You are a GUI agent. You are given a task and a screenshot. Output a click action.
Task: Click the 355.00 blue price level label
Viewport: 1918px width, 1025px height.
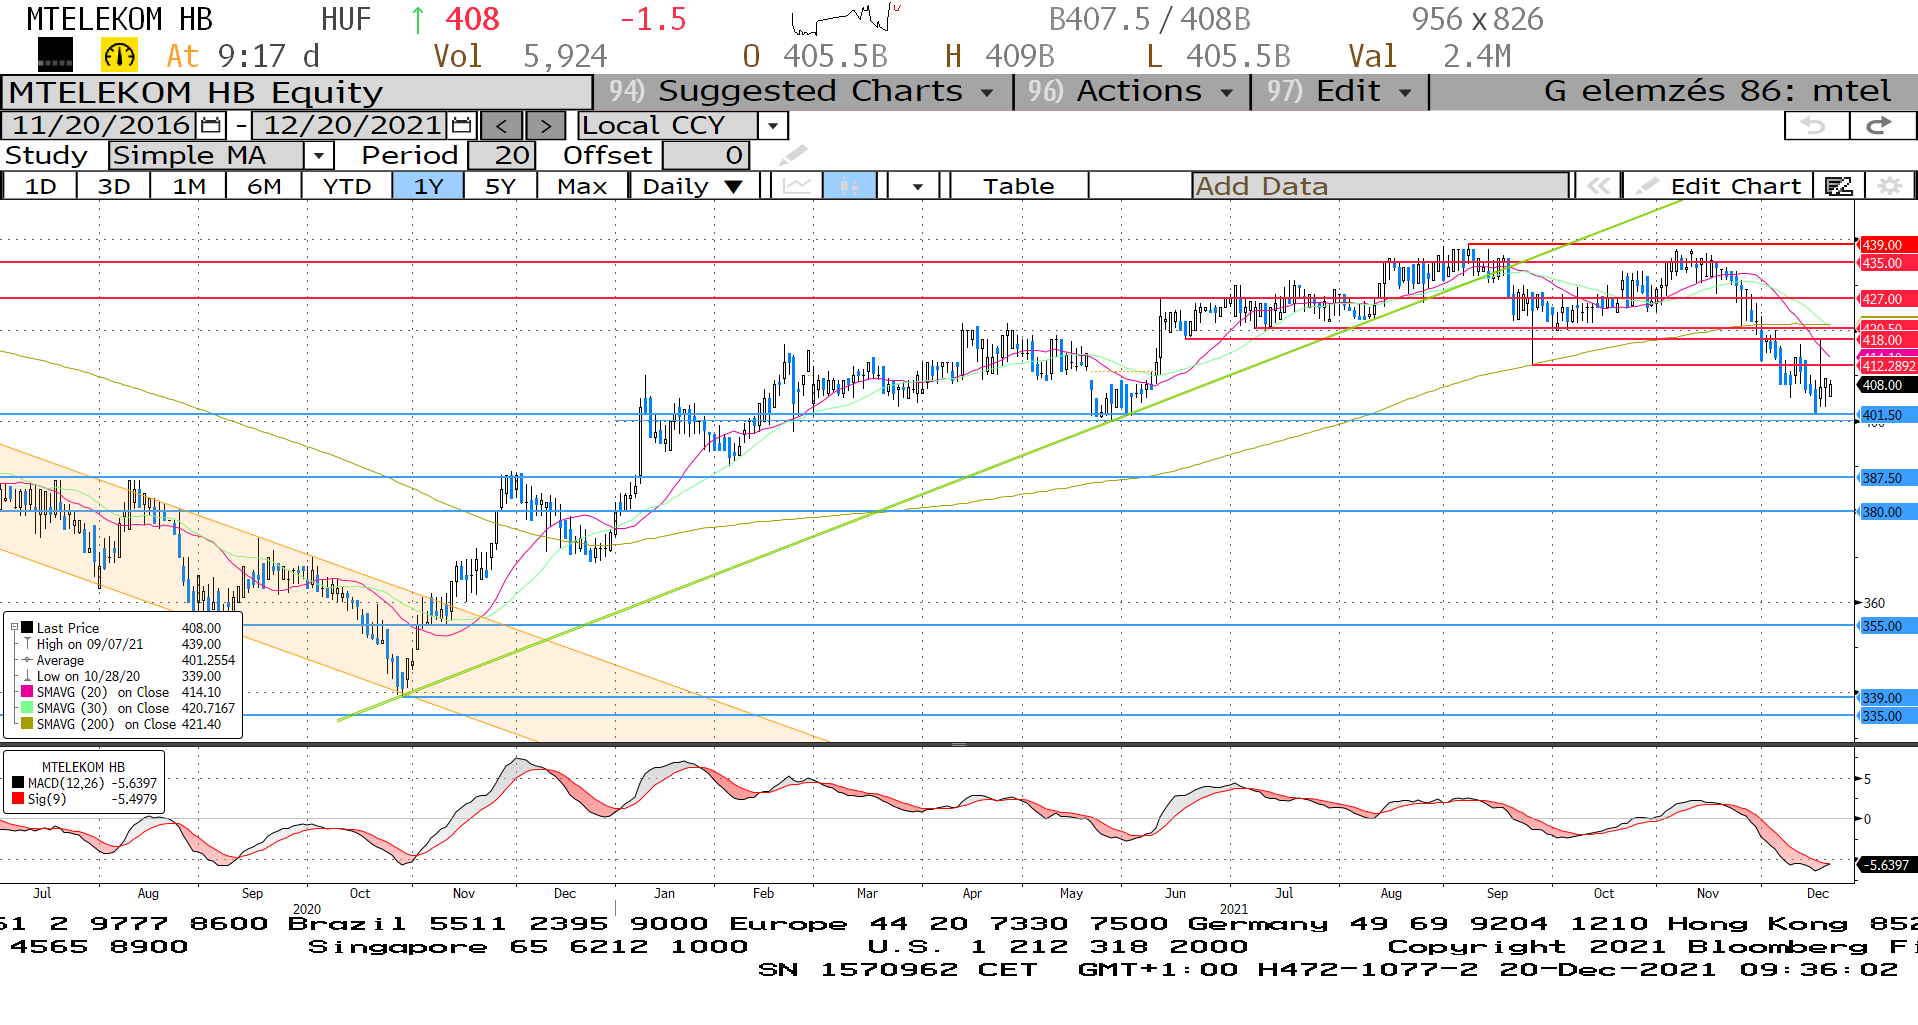[1886, 626]
